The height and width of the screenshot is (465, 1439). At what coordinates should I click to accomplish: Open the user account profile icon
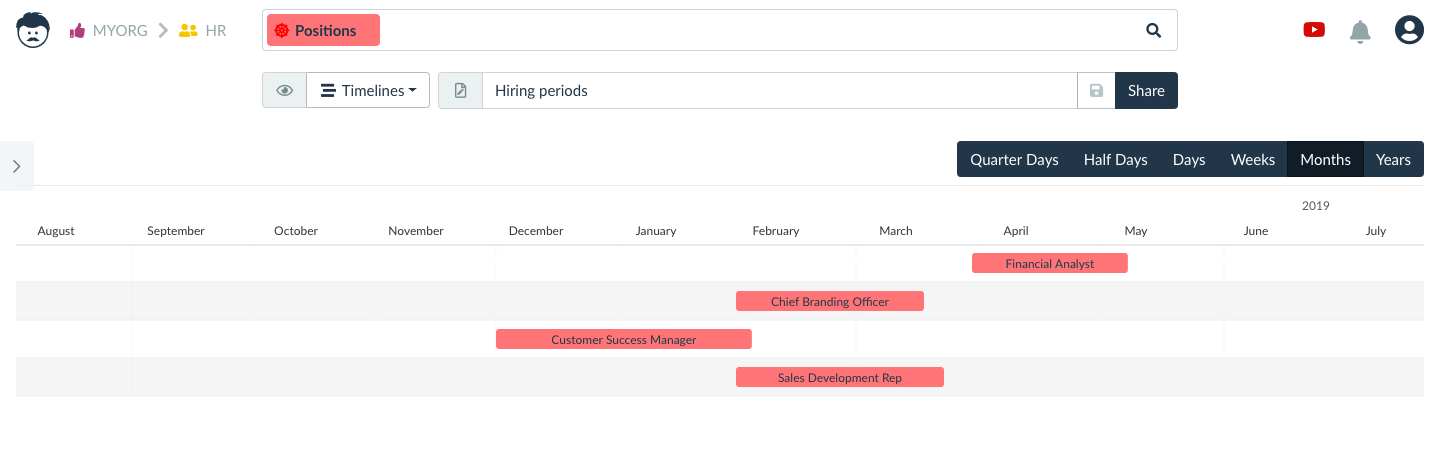tap(1409, 30)
